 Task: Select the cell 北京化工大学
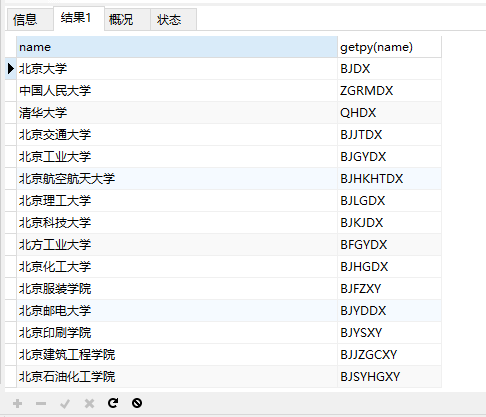point(177,267)
